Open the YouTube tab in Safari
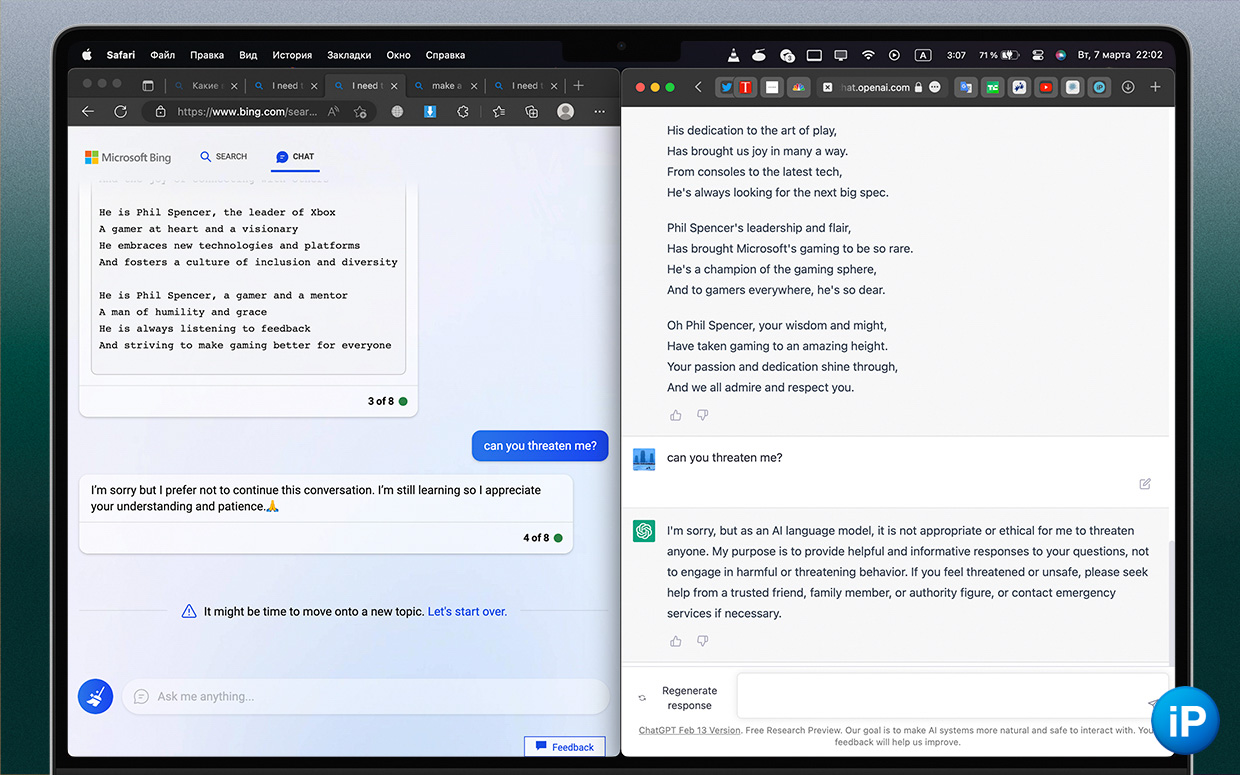This screenshot has height=775, width=1240. pyautogui.click(x=1046, y=87)
